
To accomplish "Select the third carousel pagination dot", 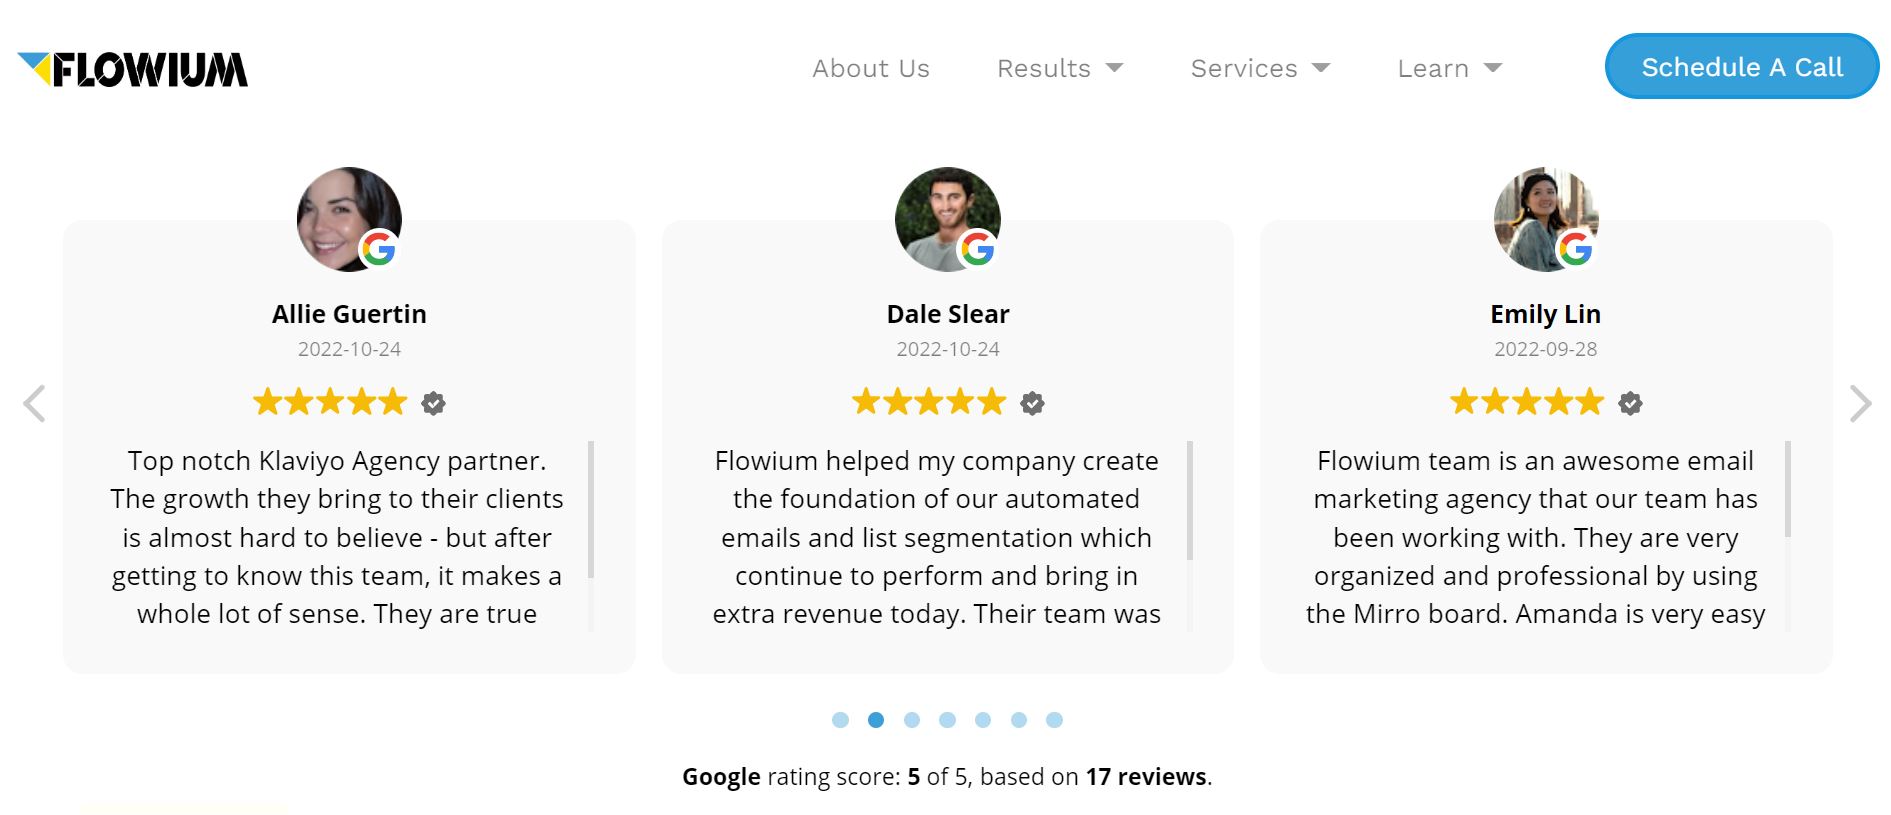I will click(912, 720).
